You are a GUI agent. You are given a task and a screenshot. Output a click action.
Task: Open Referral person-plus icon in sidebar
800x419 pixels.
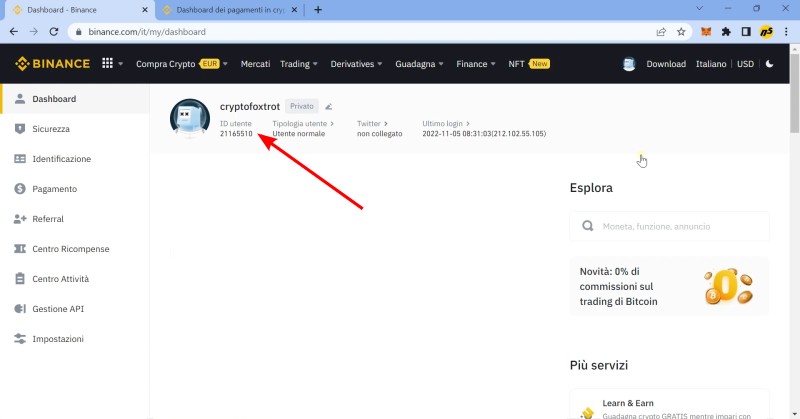20,219
